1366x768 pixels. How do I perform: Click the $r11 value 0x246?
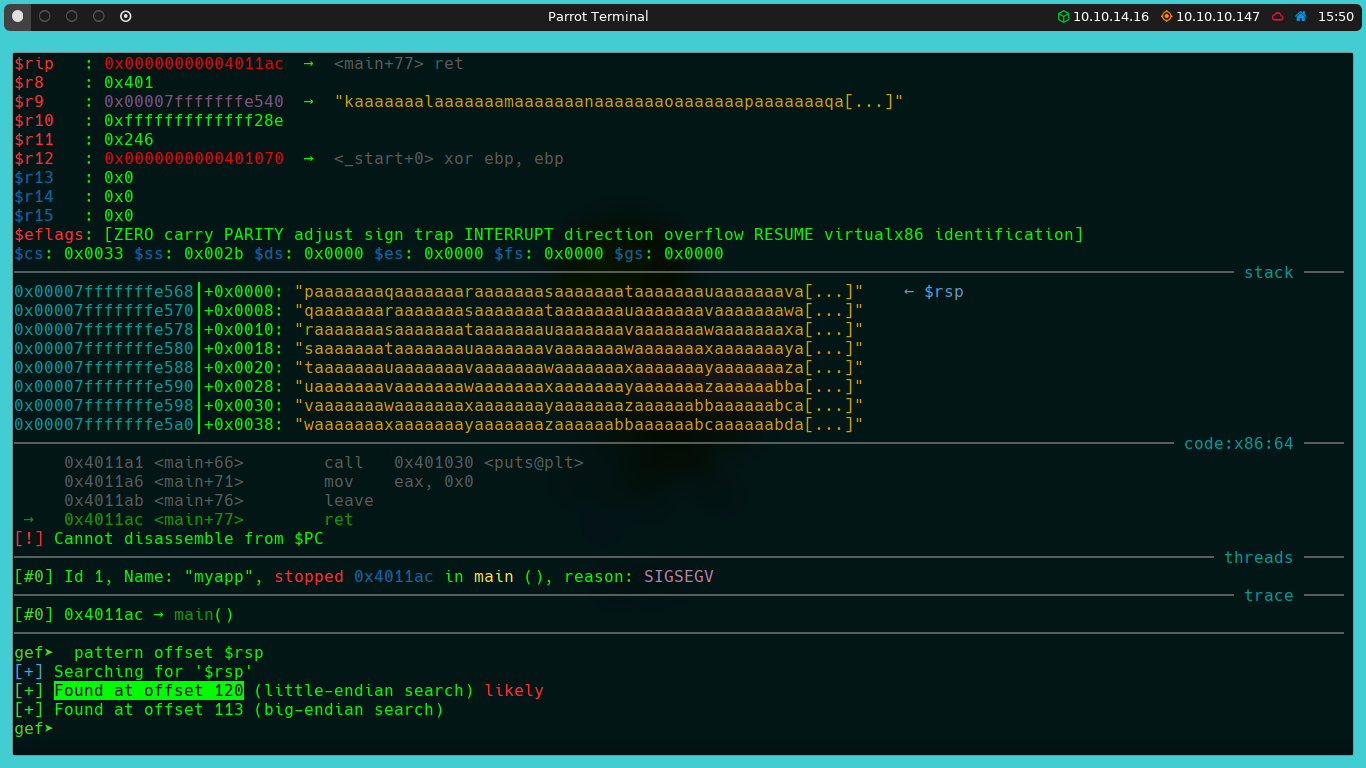point(129,139)
